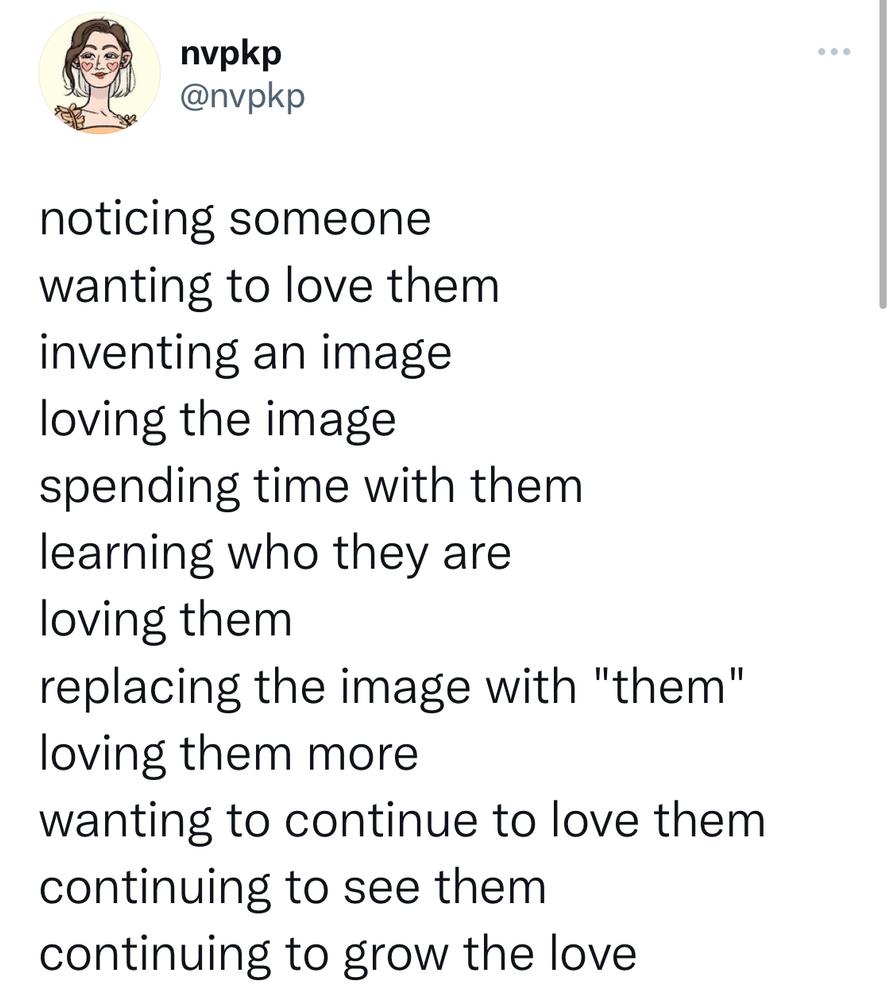894x1000 pixels.
Task: Click the line "noticing someone"
Action: point(235,219)
